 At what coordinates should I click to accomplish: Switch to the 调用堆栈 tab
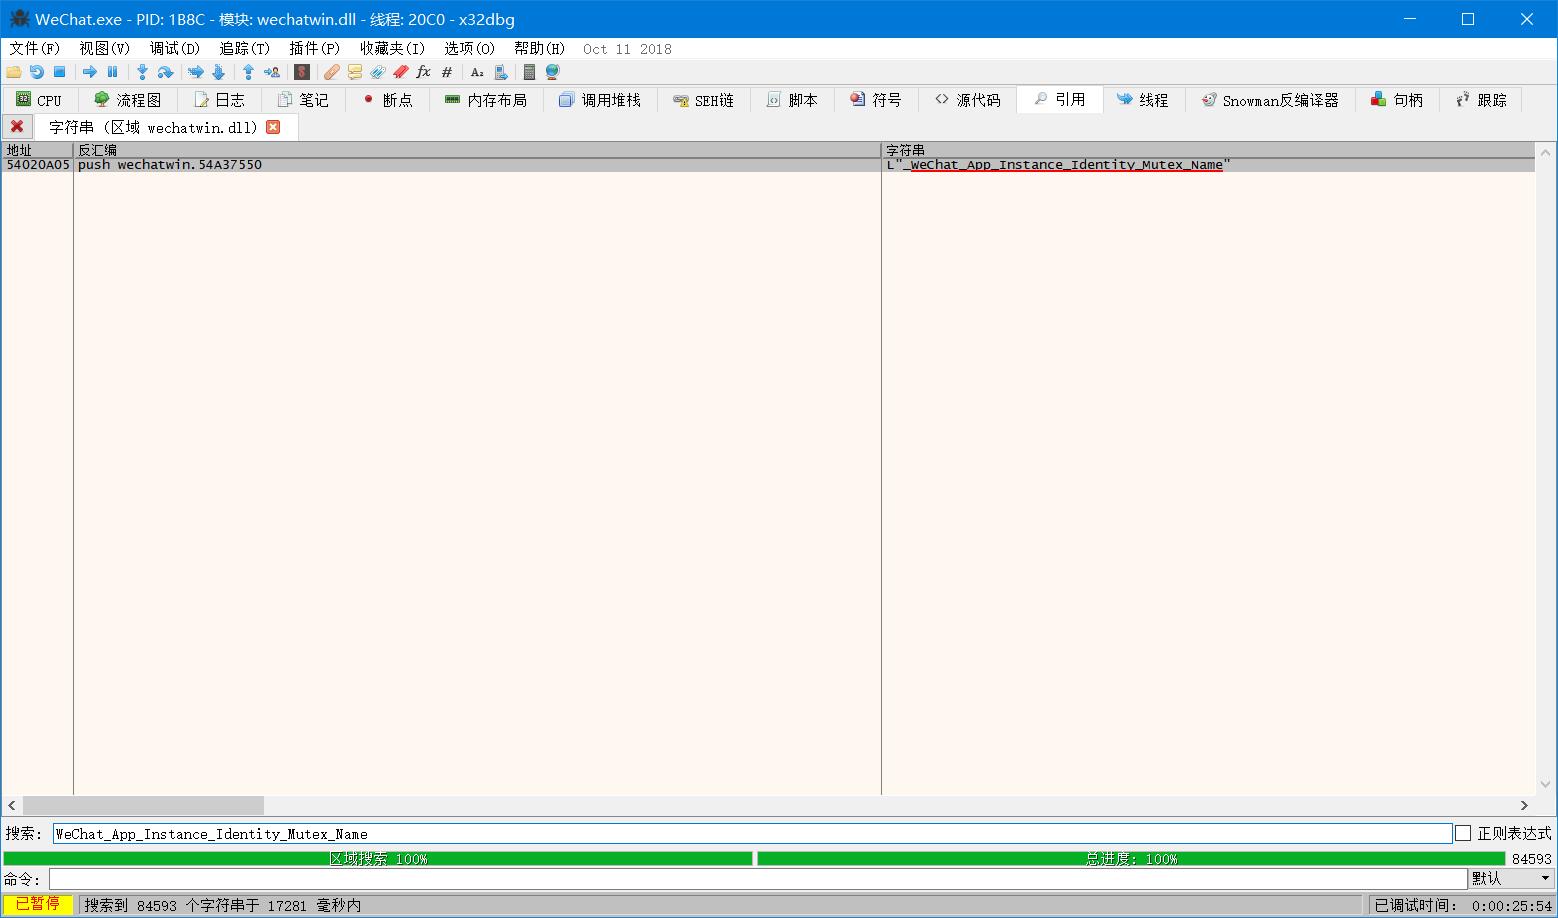[x=600, y=100]
